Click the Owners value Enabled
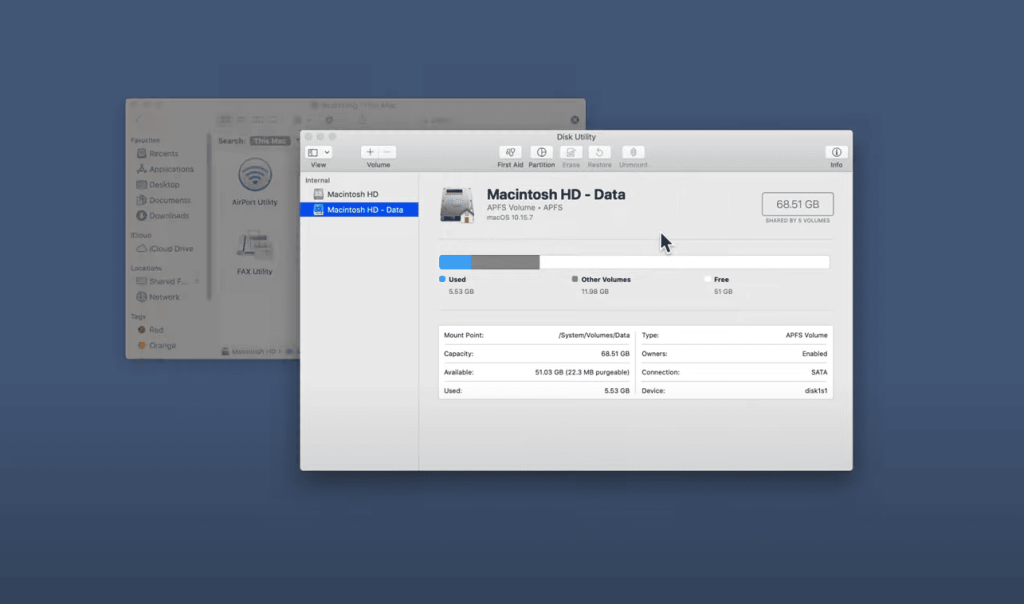The height and width of the screenshot is (604, 1024). click(814, 353)
